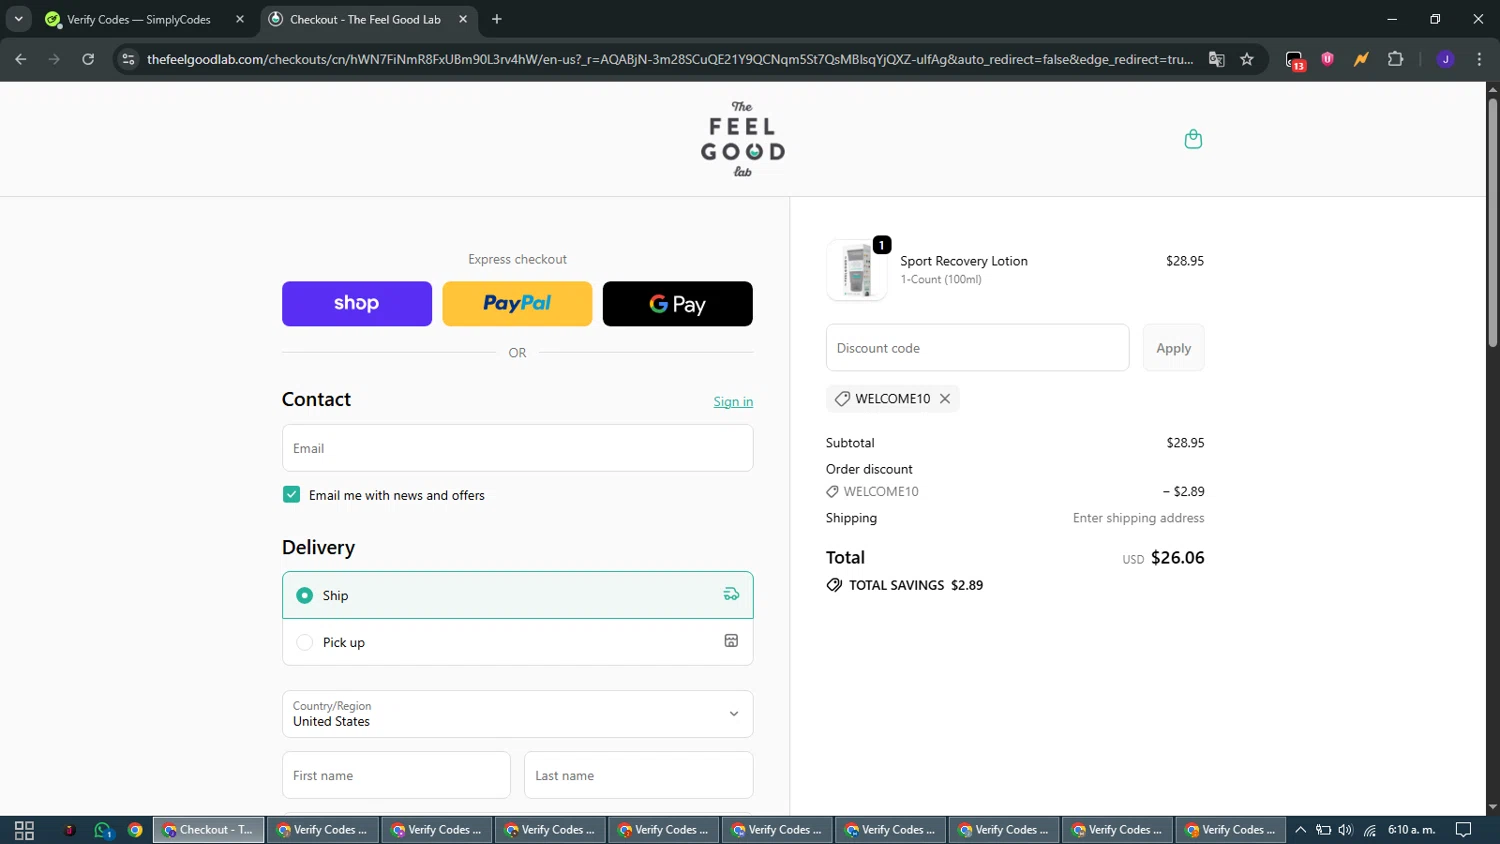Viewport: 1500px width, 844px height.
Task: Pay with the Shop Pay button
Action: coord(357,303)
